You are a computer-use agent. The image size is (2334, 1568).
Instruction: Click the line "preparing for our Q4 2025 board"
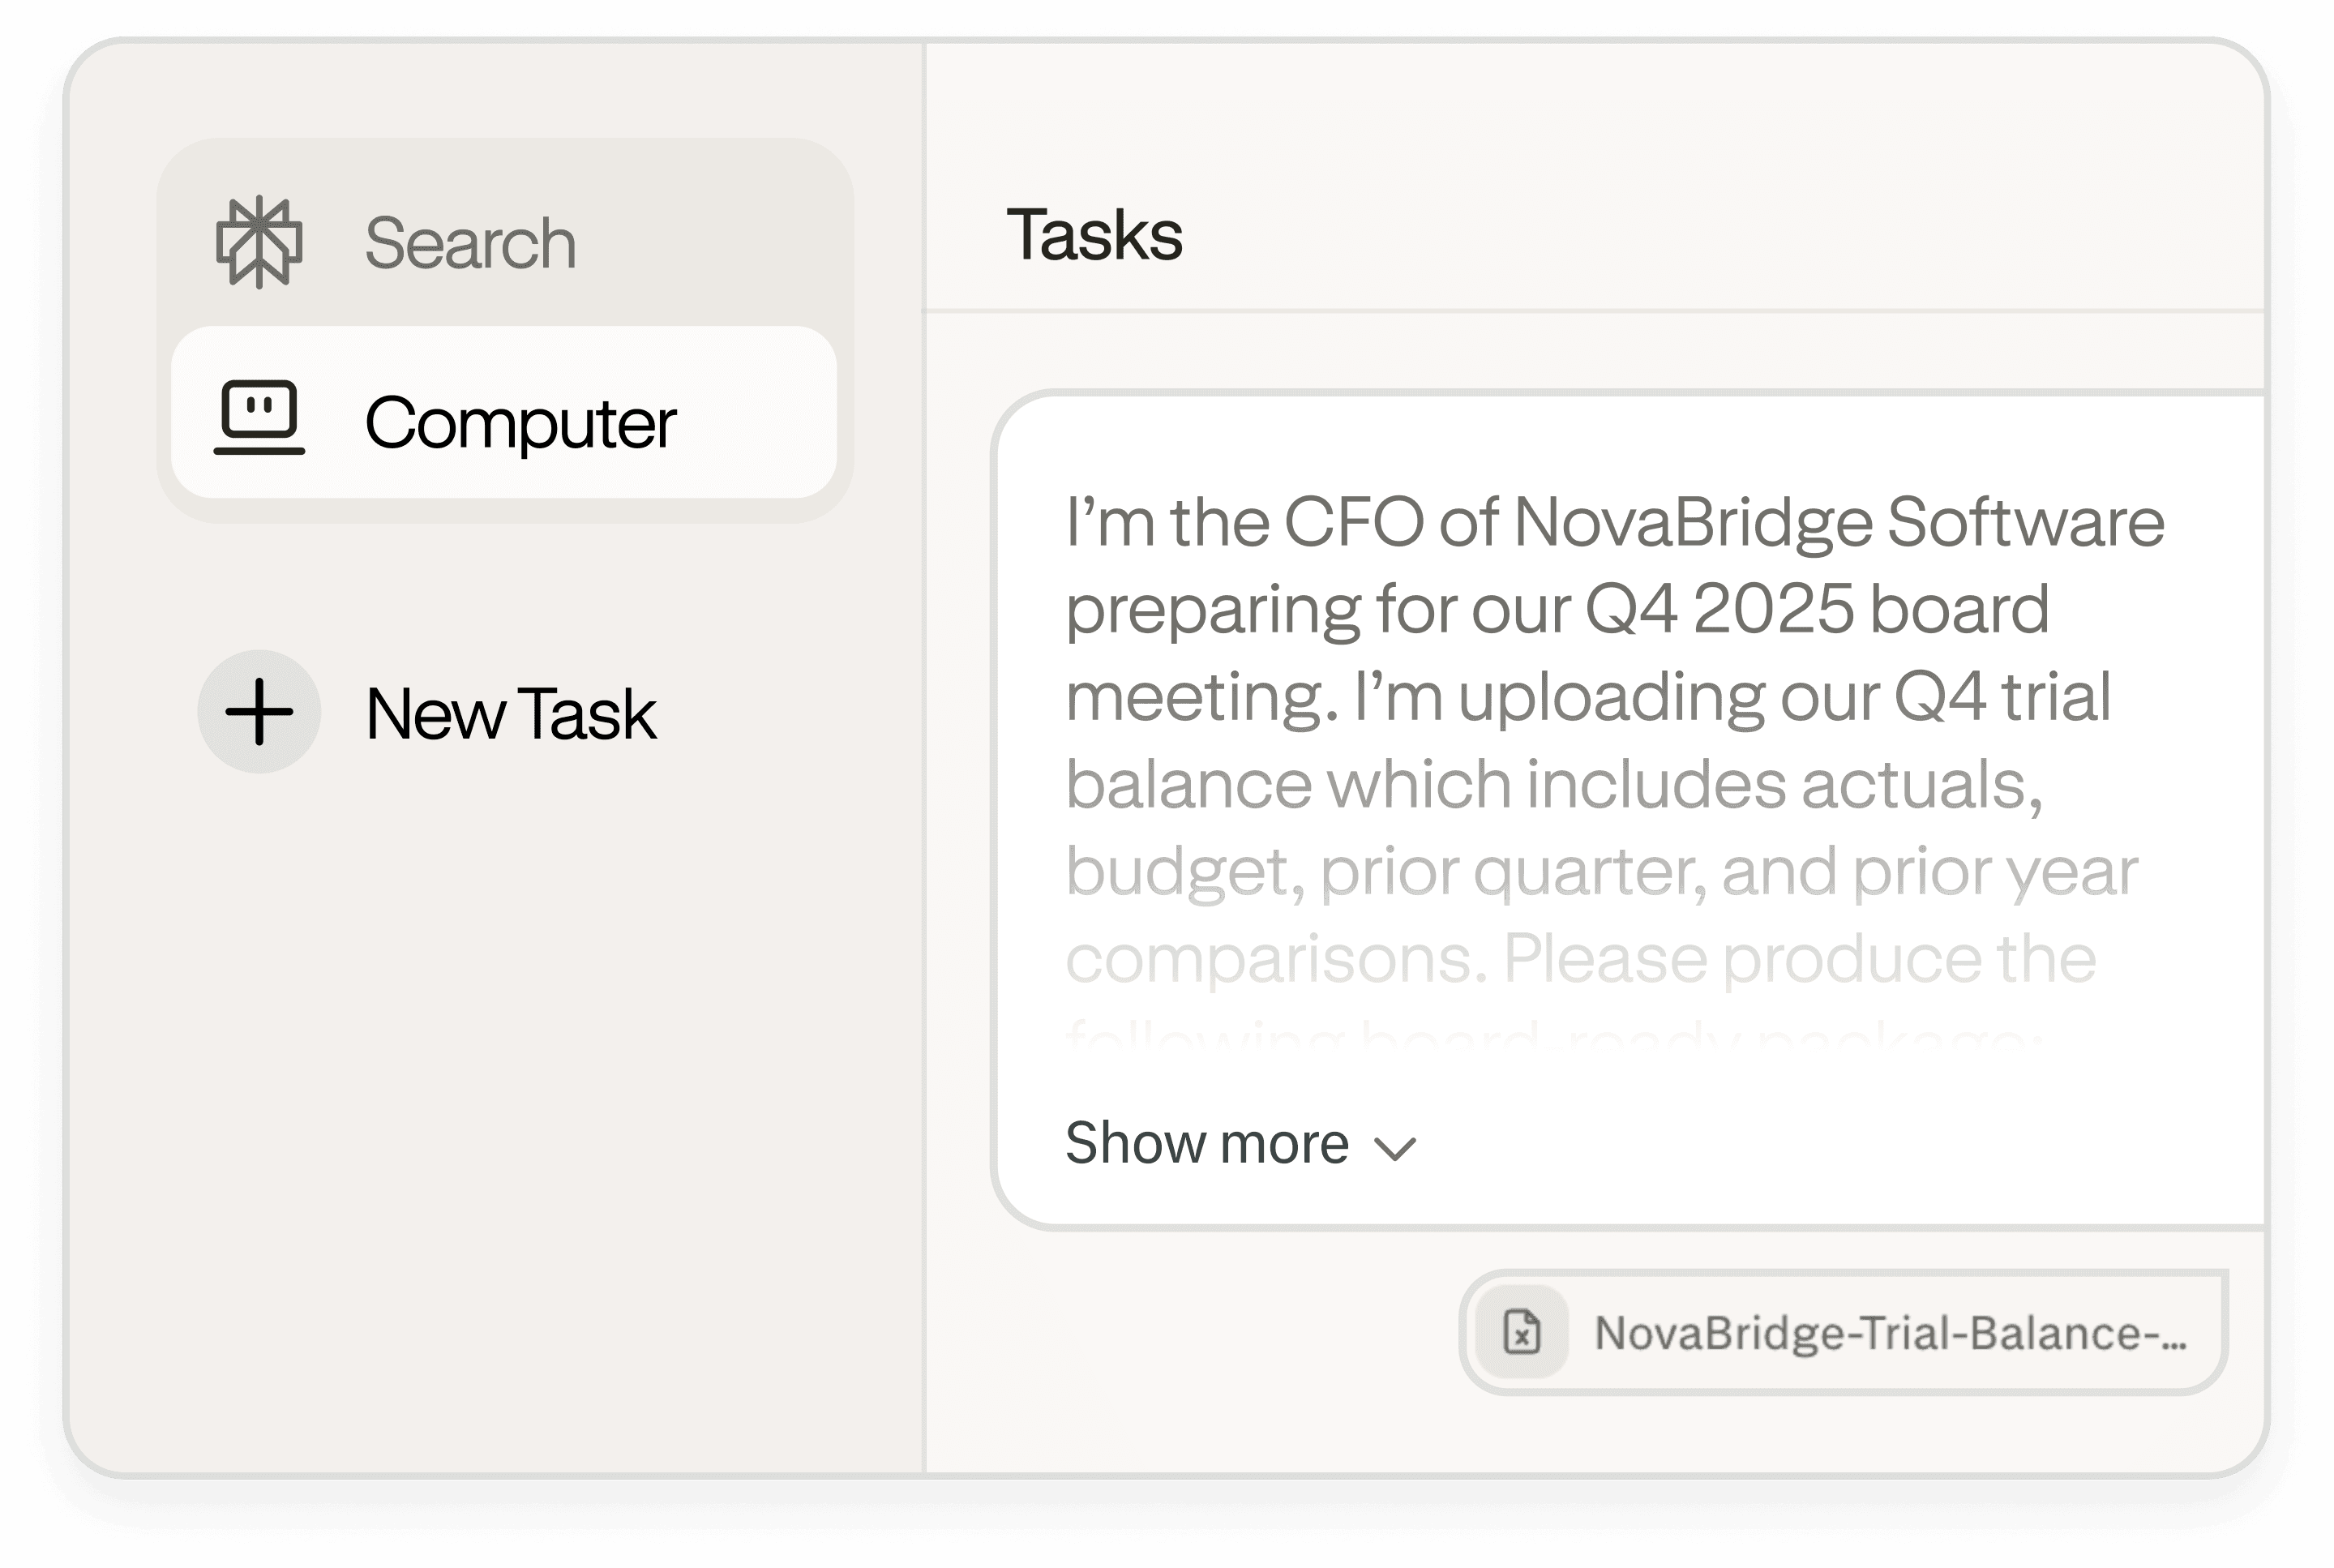point(1557,609)
